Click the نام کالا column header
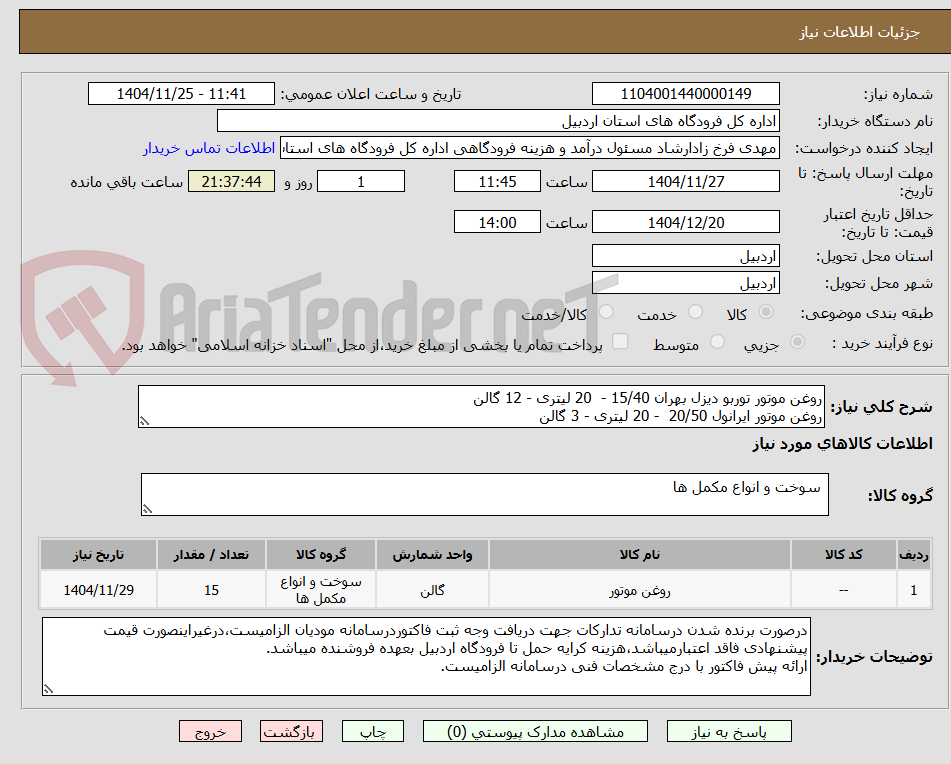 639,554
